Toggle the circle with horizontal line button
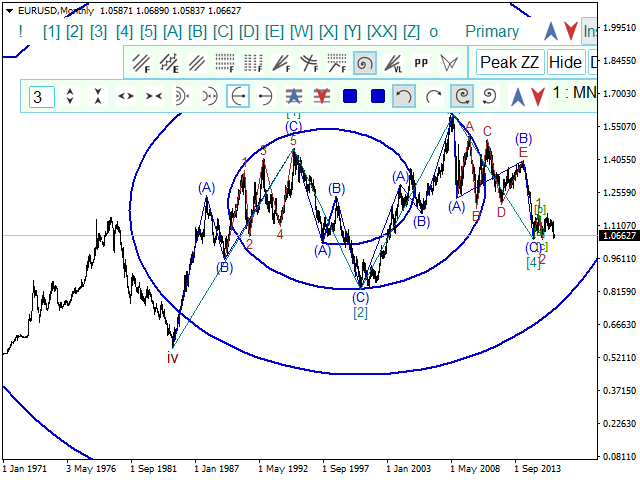This screenshot has width=640, height=480. tap(238, 97)
